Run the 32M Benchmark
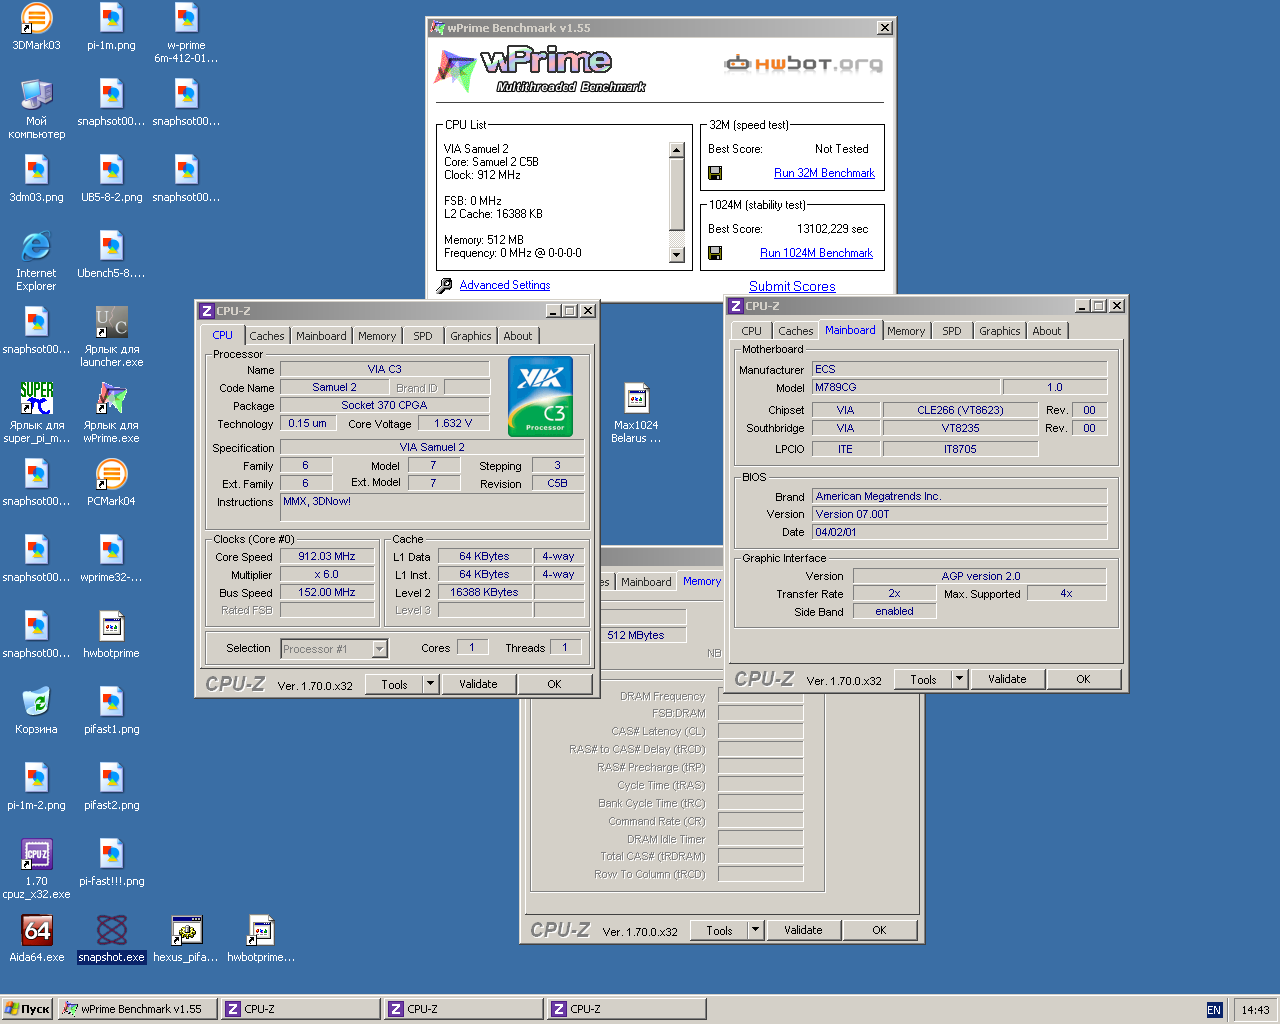The width and height of the screenshot is (1280, 1024). pyautogui.click(x=824, y=173)
